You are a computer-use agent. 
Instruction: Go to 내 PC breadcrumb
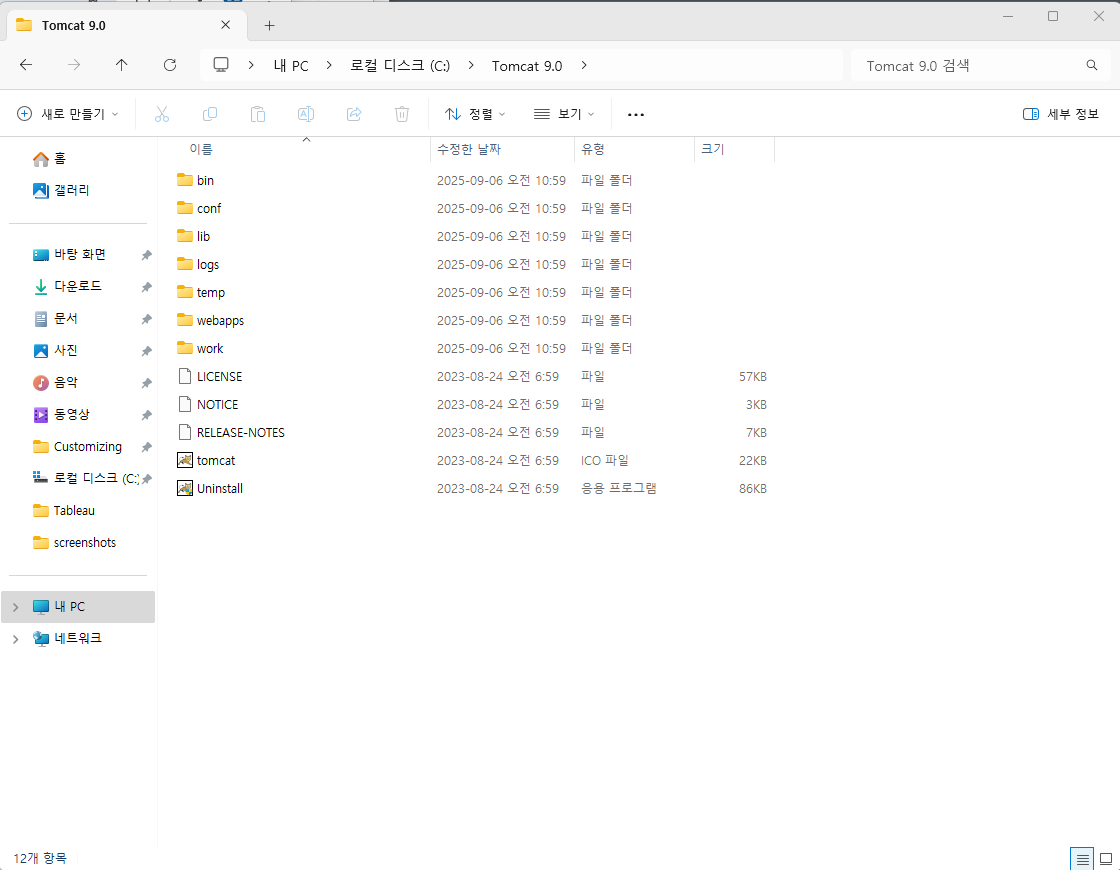pyautogui.click(x=291, y=66)
